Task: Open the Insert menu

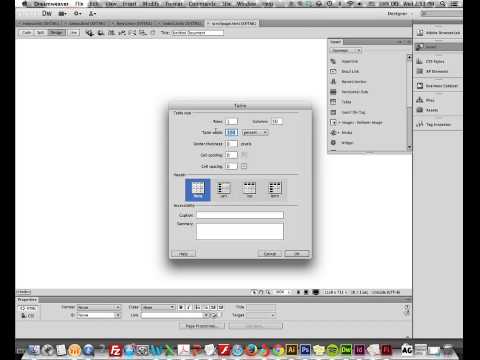Action: click(x=129, y=4)
